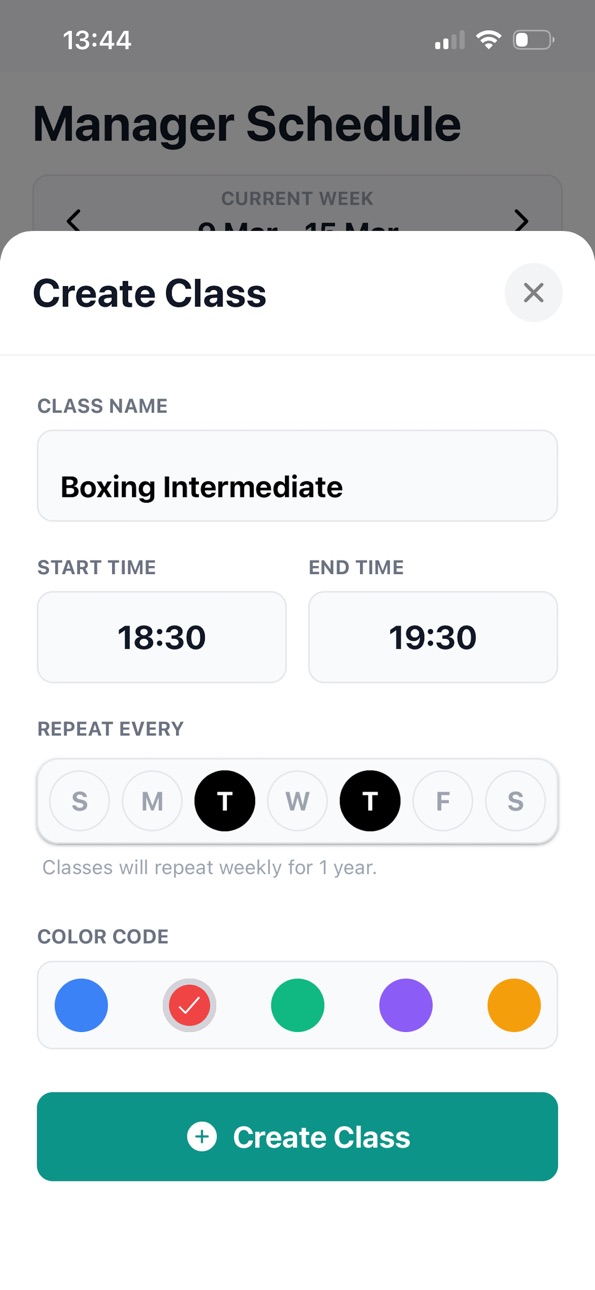Image resolution: width=595 pixels, height=1290 pixels.
Task: Tap the cellular signal bars icon
Action: coord(450,41)
